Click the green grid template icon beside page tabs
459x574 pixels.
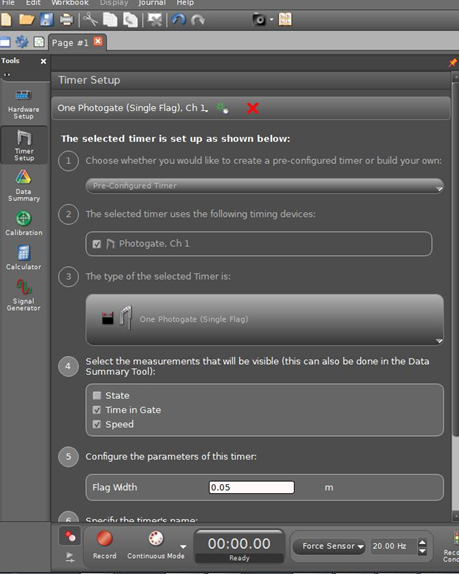(38, 42)
